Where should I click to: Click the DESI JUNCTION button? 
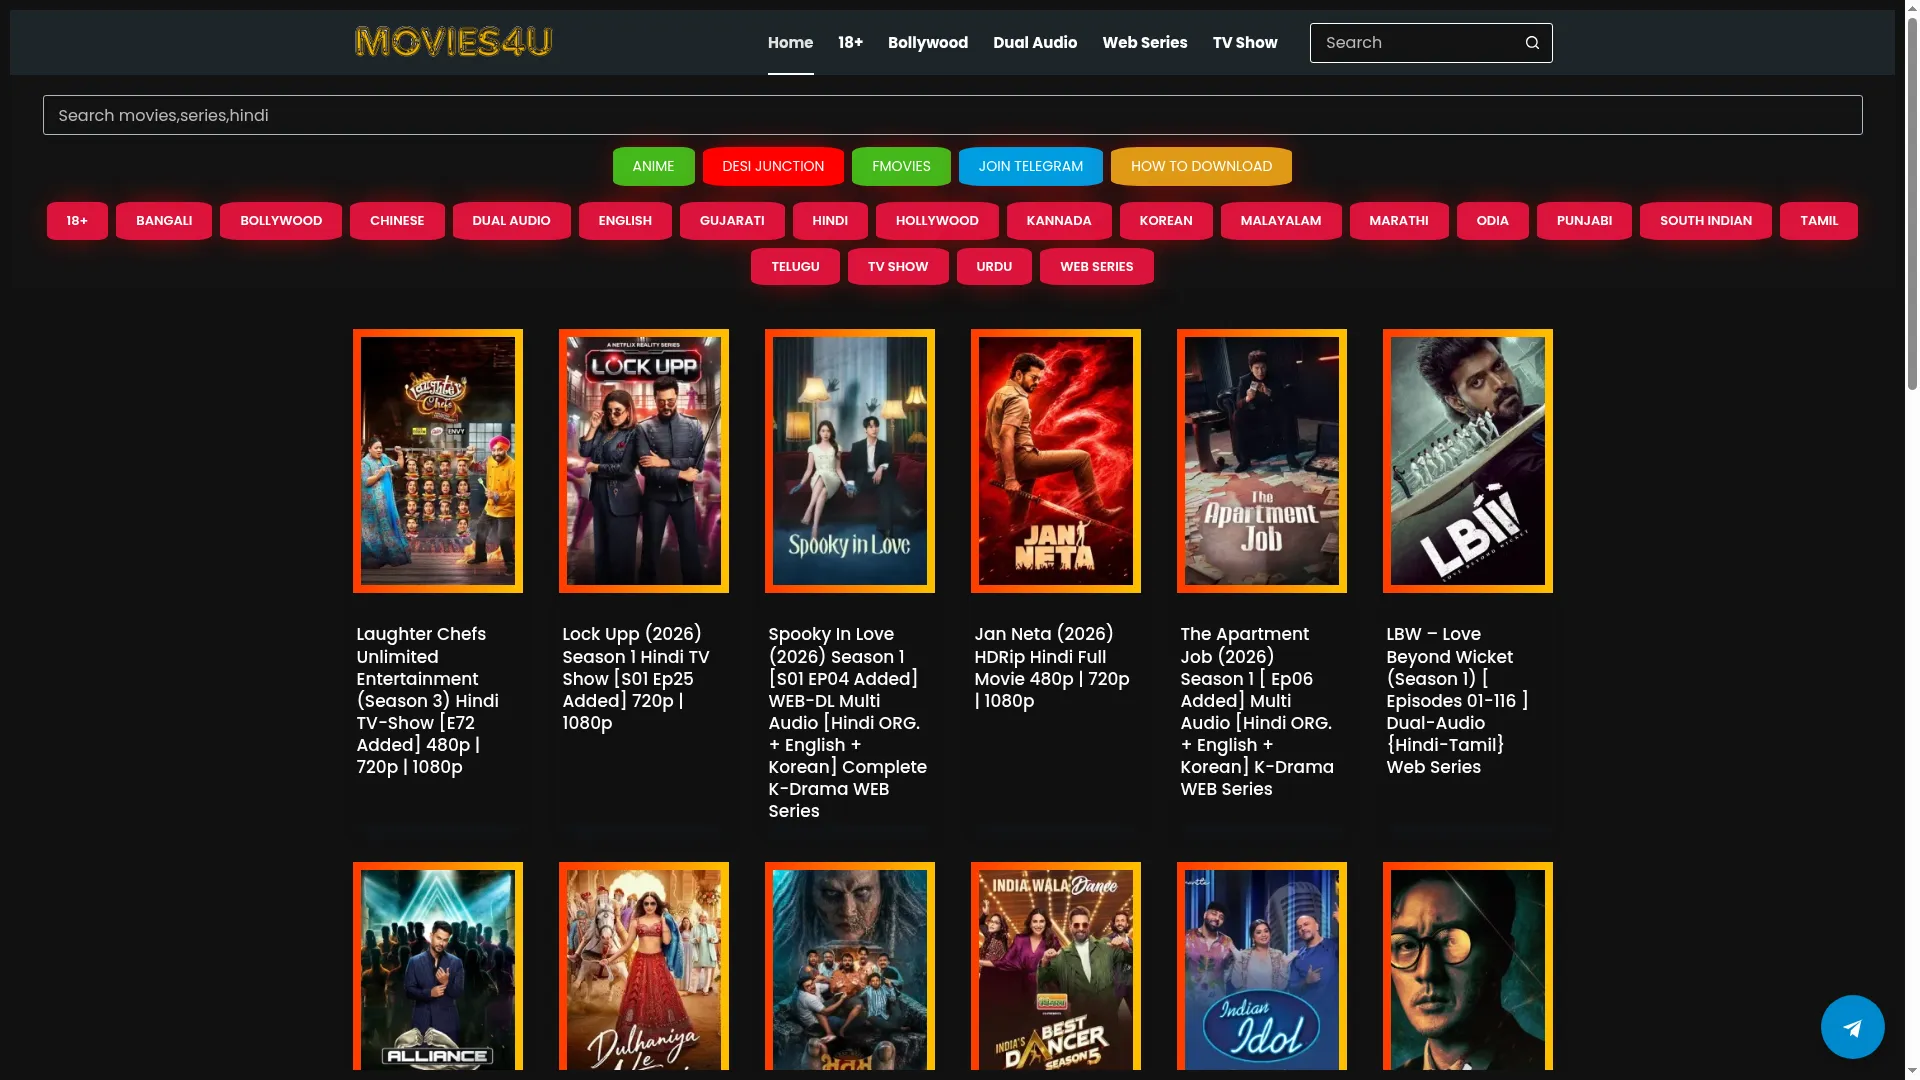[773, 166]
